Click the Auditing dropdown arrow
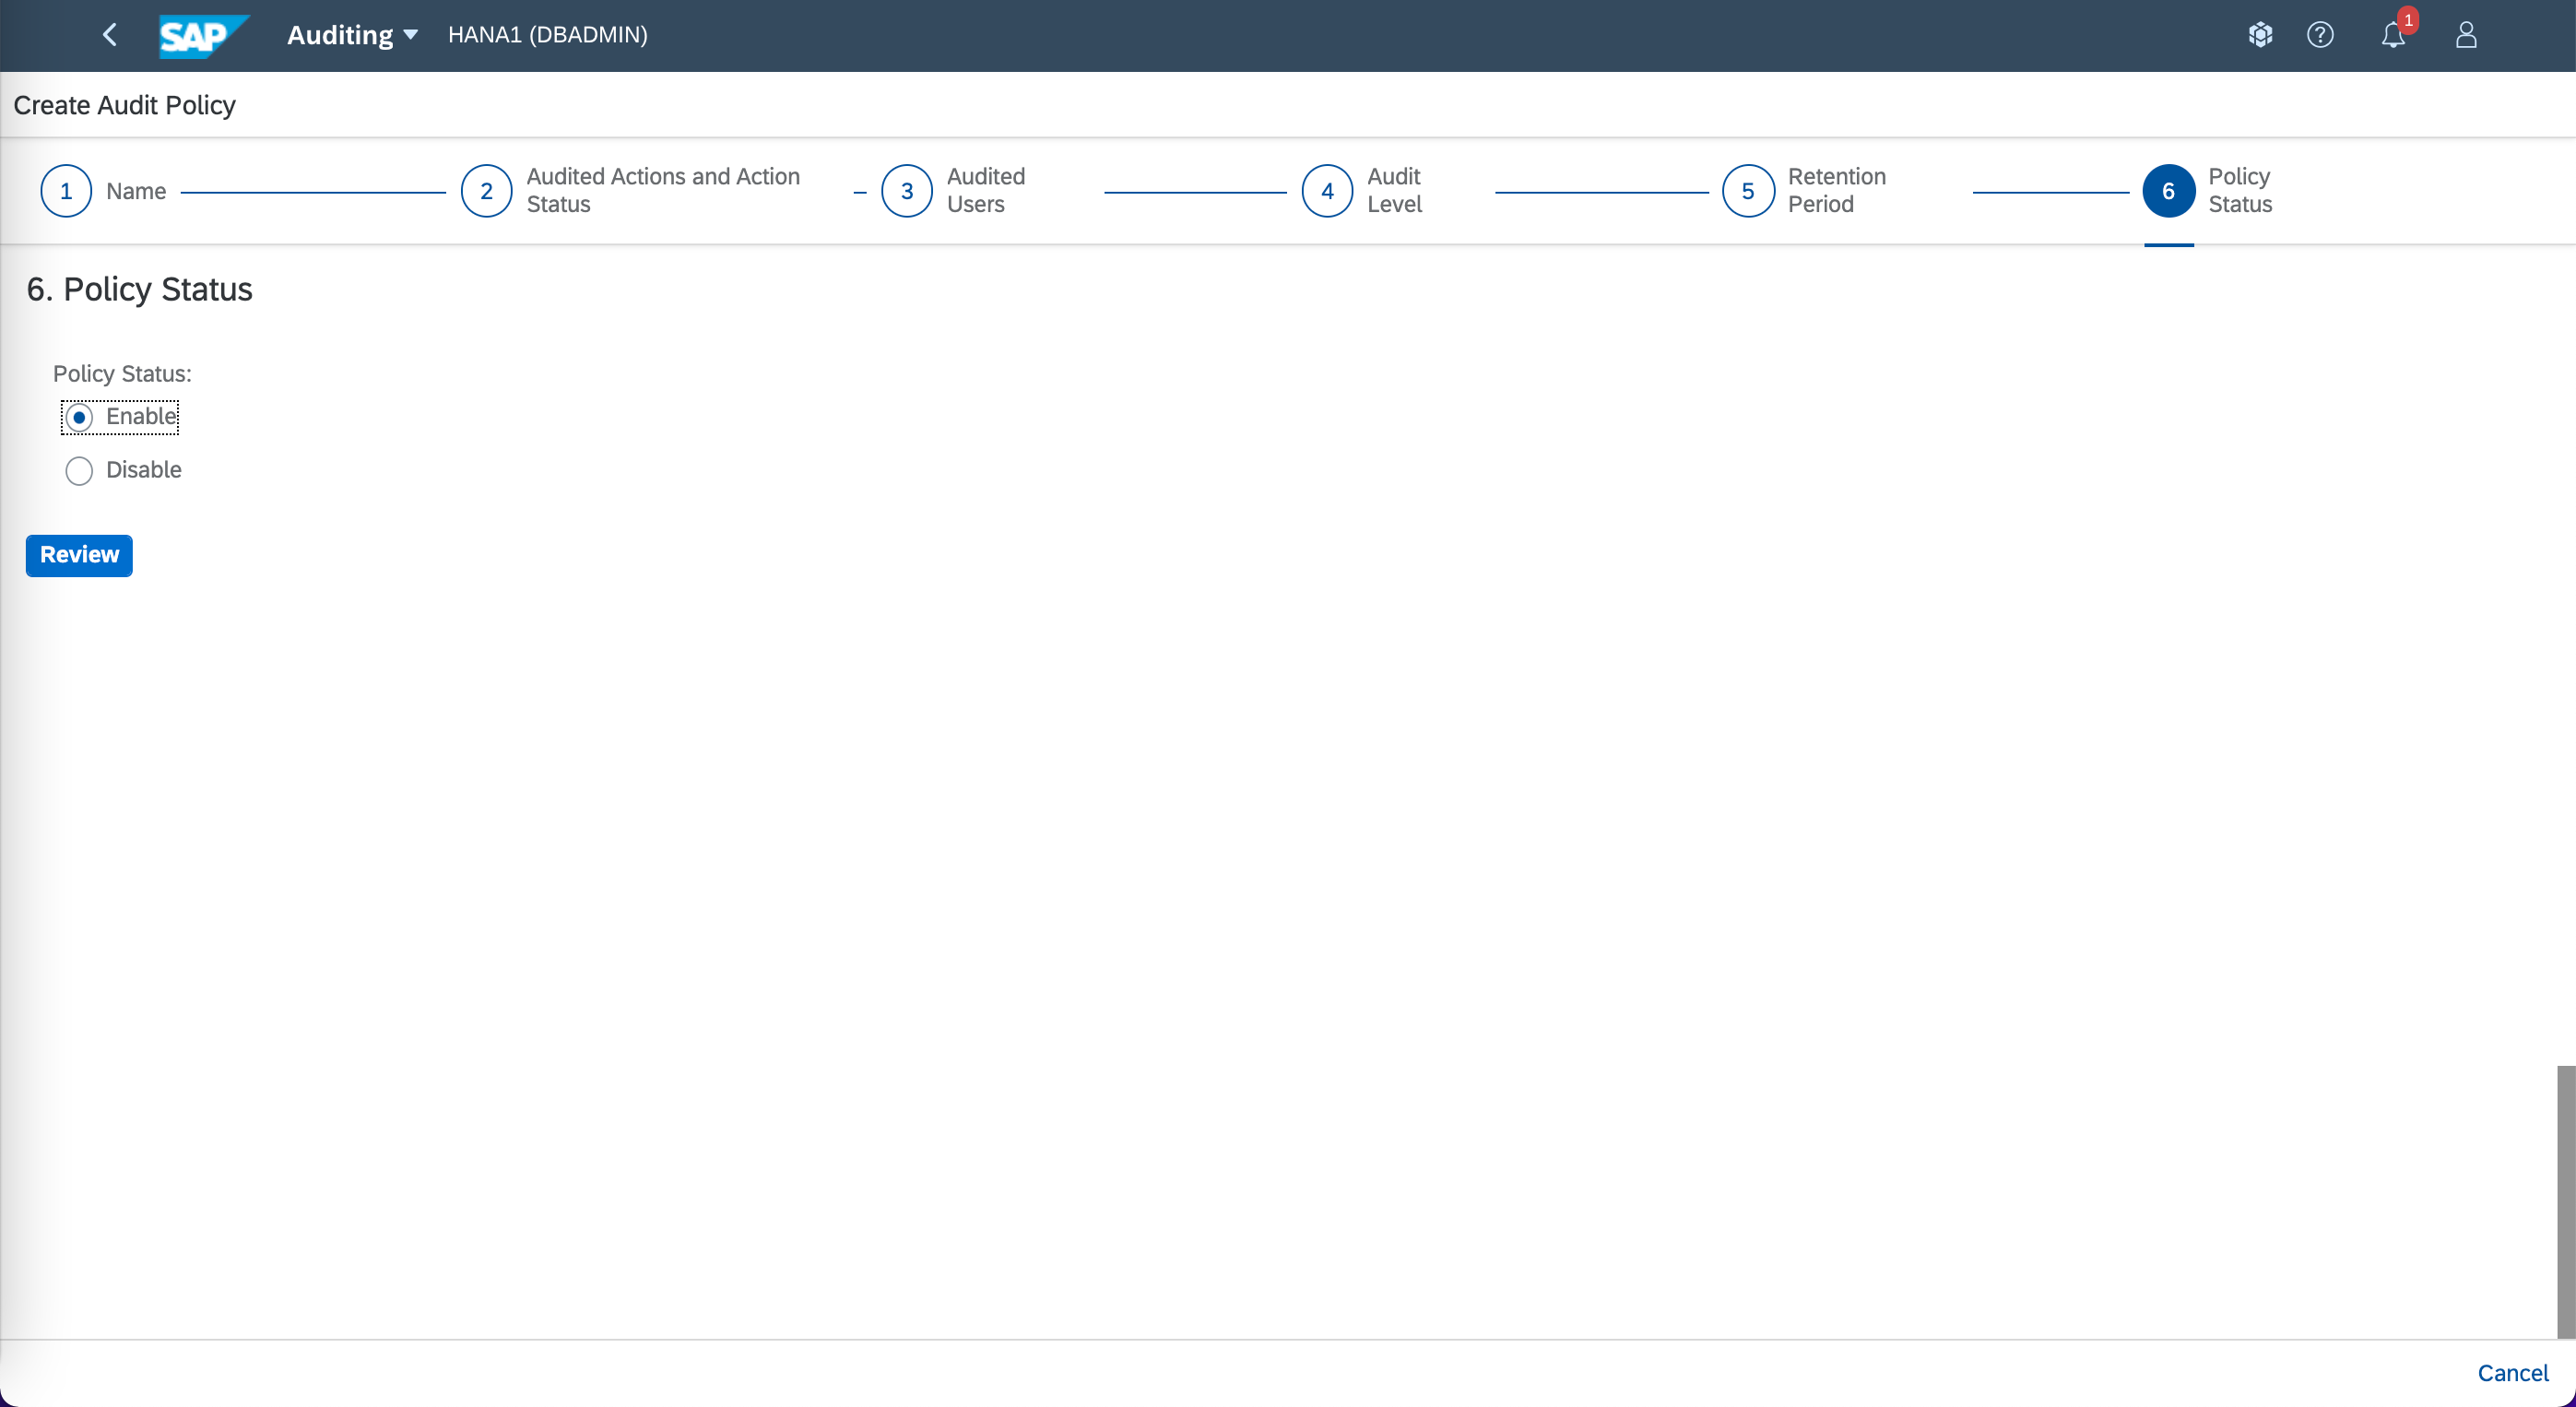2576x1407 pixels. [x=410, y=35]
